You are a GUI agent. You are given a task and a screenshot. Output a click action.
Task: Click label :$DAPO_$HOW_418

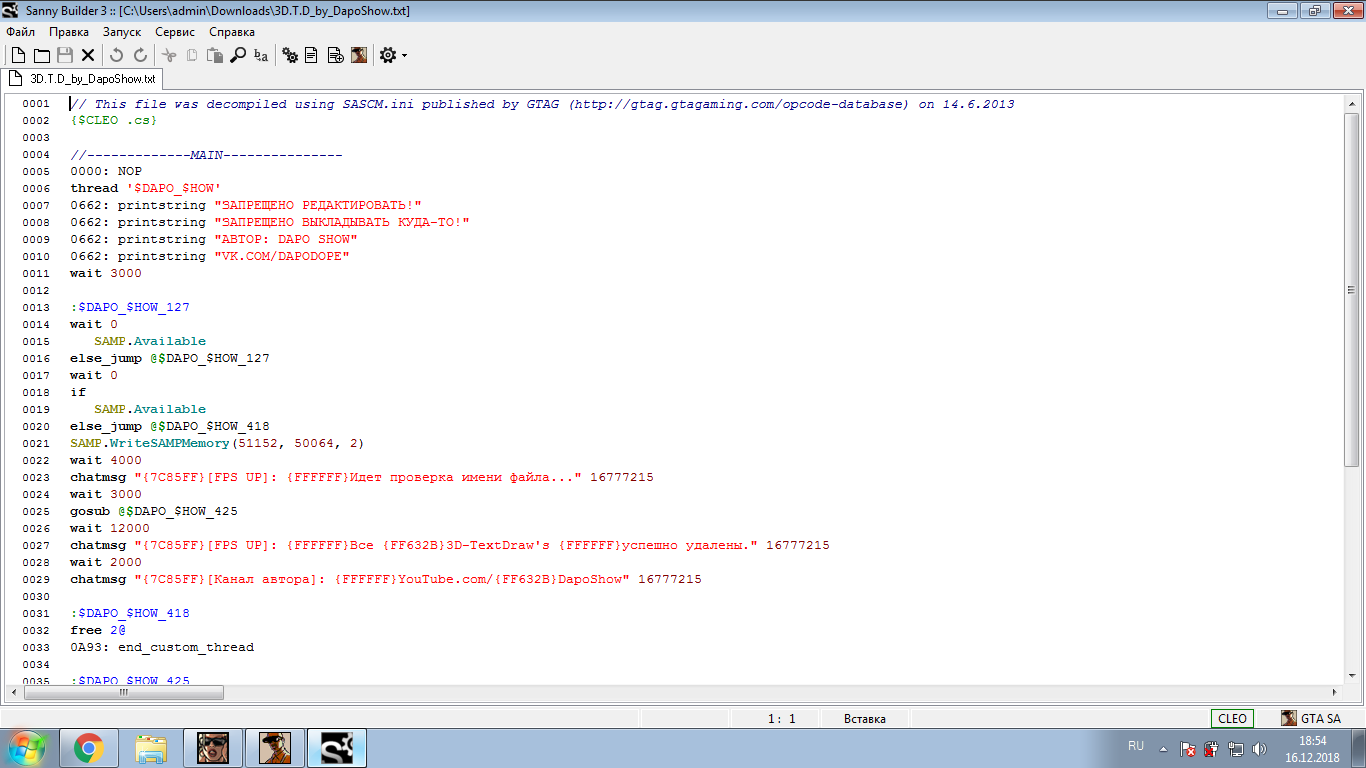[x=130, y=613]
